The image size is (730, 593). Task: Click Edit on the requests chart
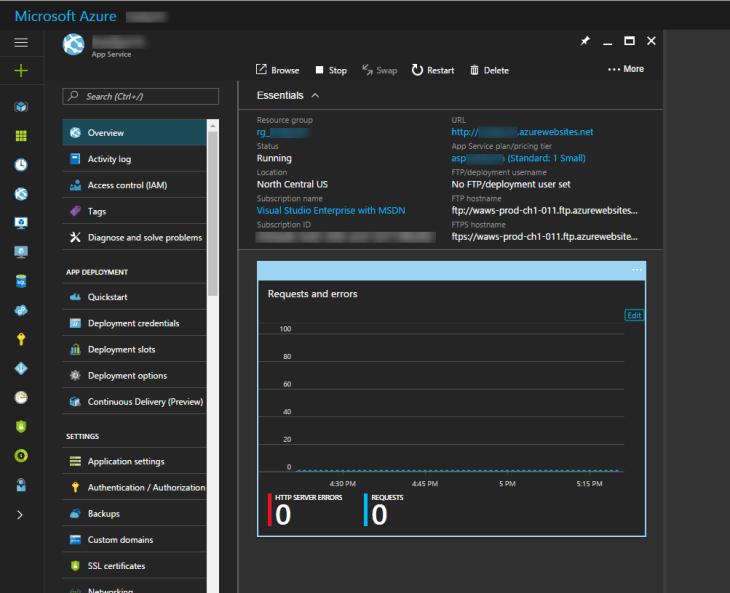[634, 315]
